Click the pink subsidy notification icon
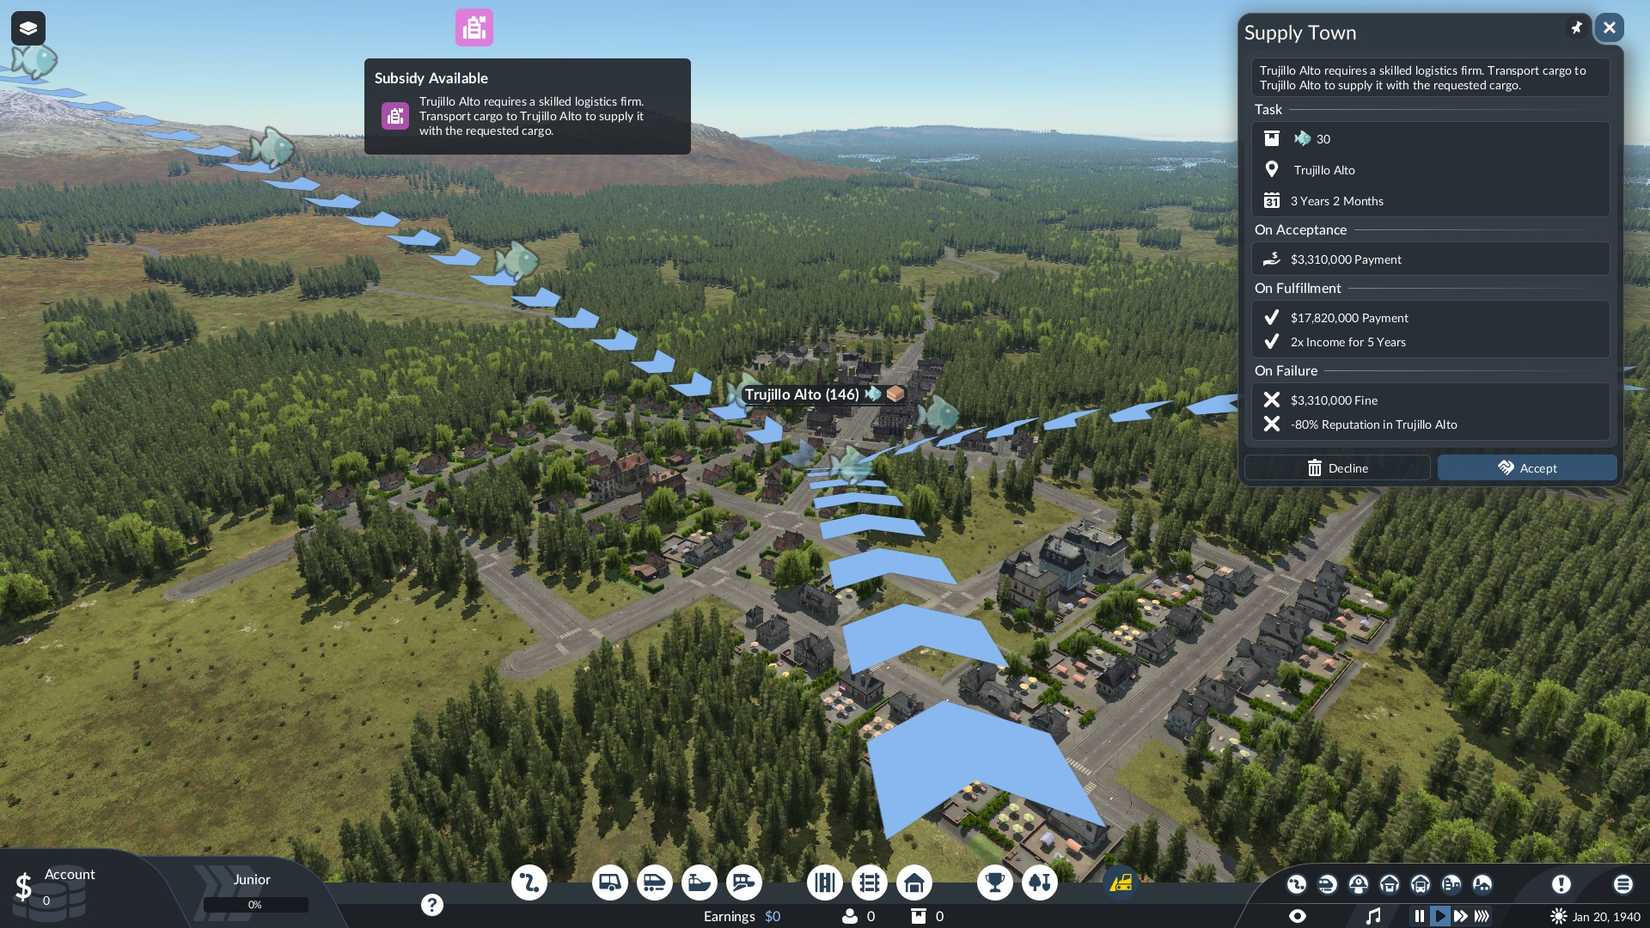This screenshot has width=1650, height=928. [x=474, y=28]
